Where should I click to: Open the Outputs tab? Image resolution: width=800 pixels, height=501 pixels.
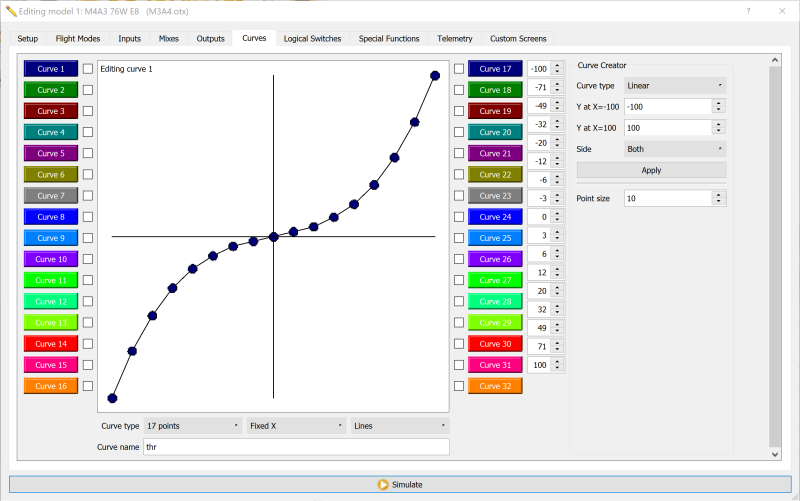tap(211, 38)
